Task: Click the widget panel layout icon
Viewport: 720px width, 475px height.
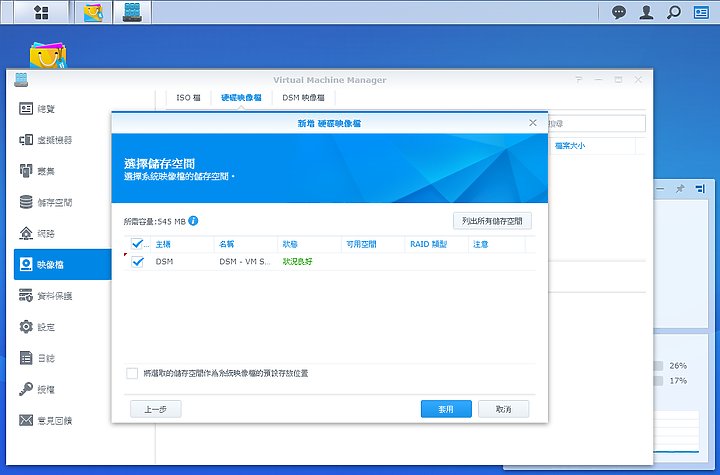Action: [x=700, y=188]
